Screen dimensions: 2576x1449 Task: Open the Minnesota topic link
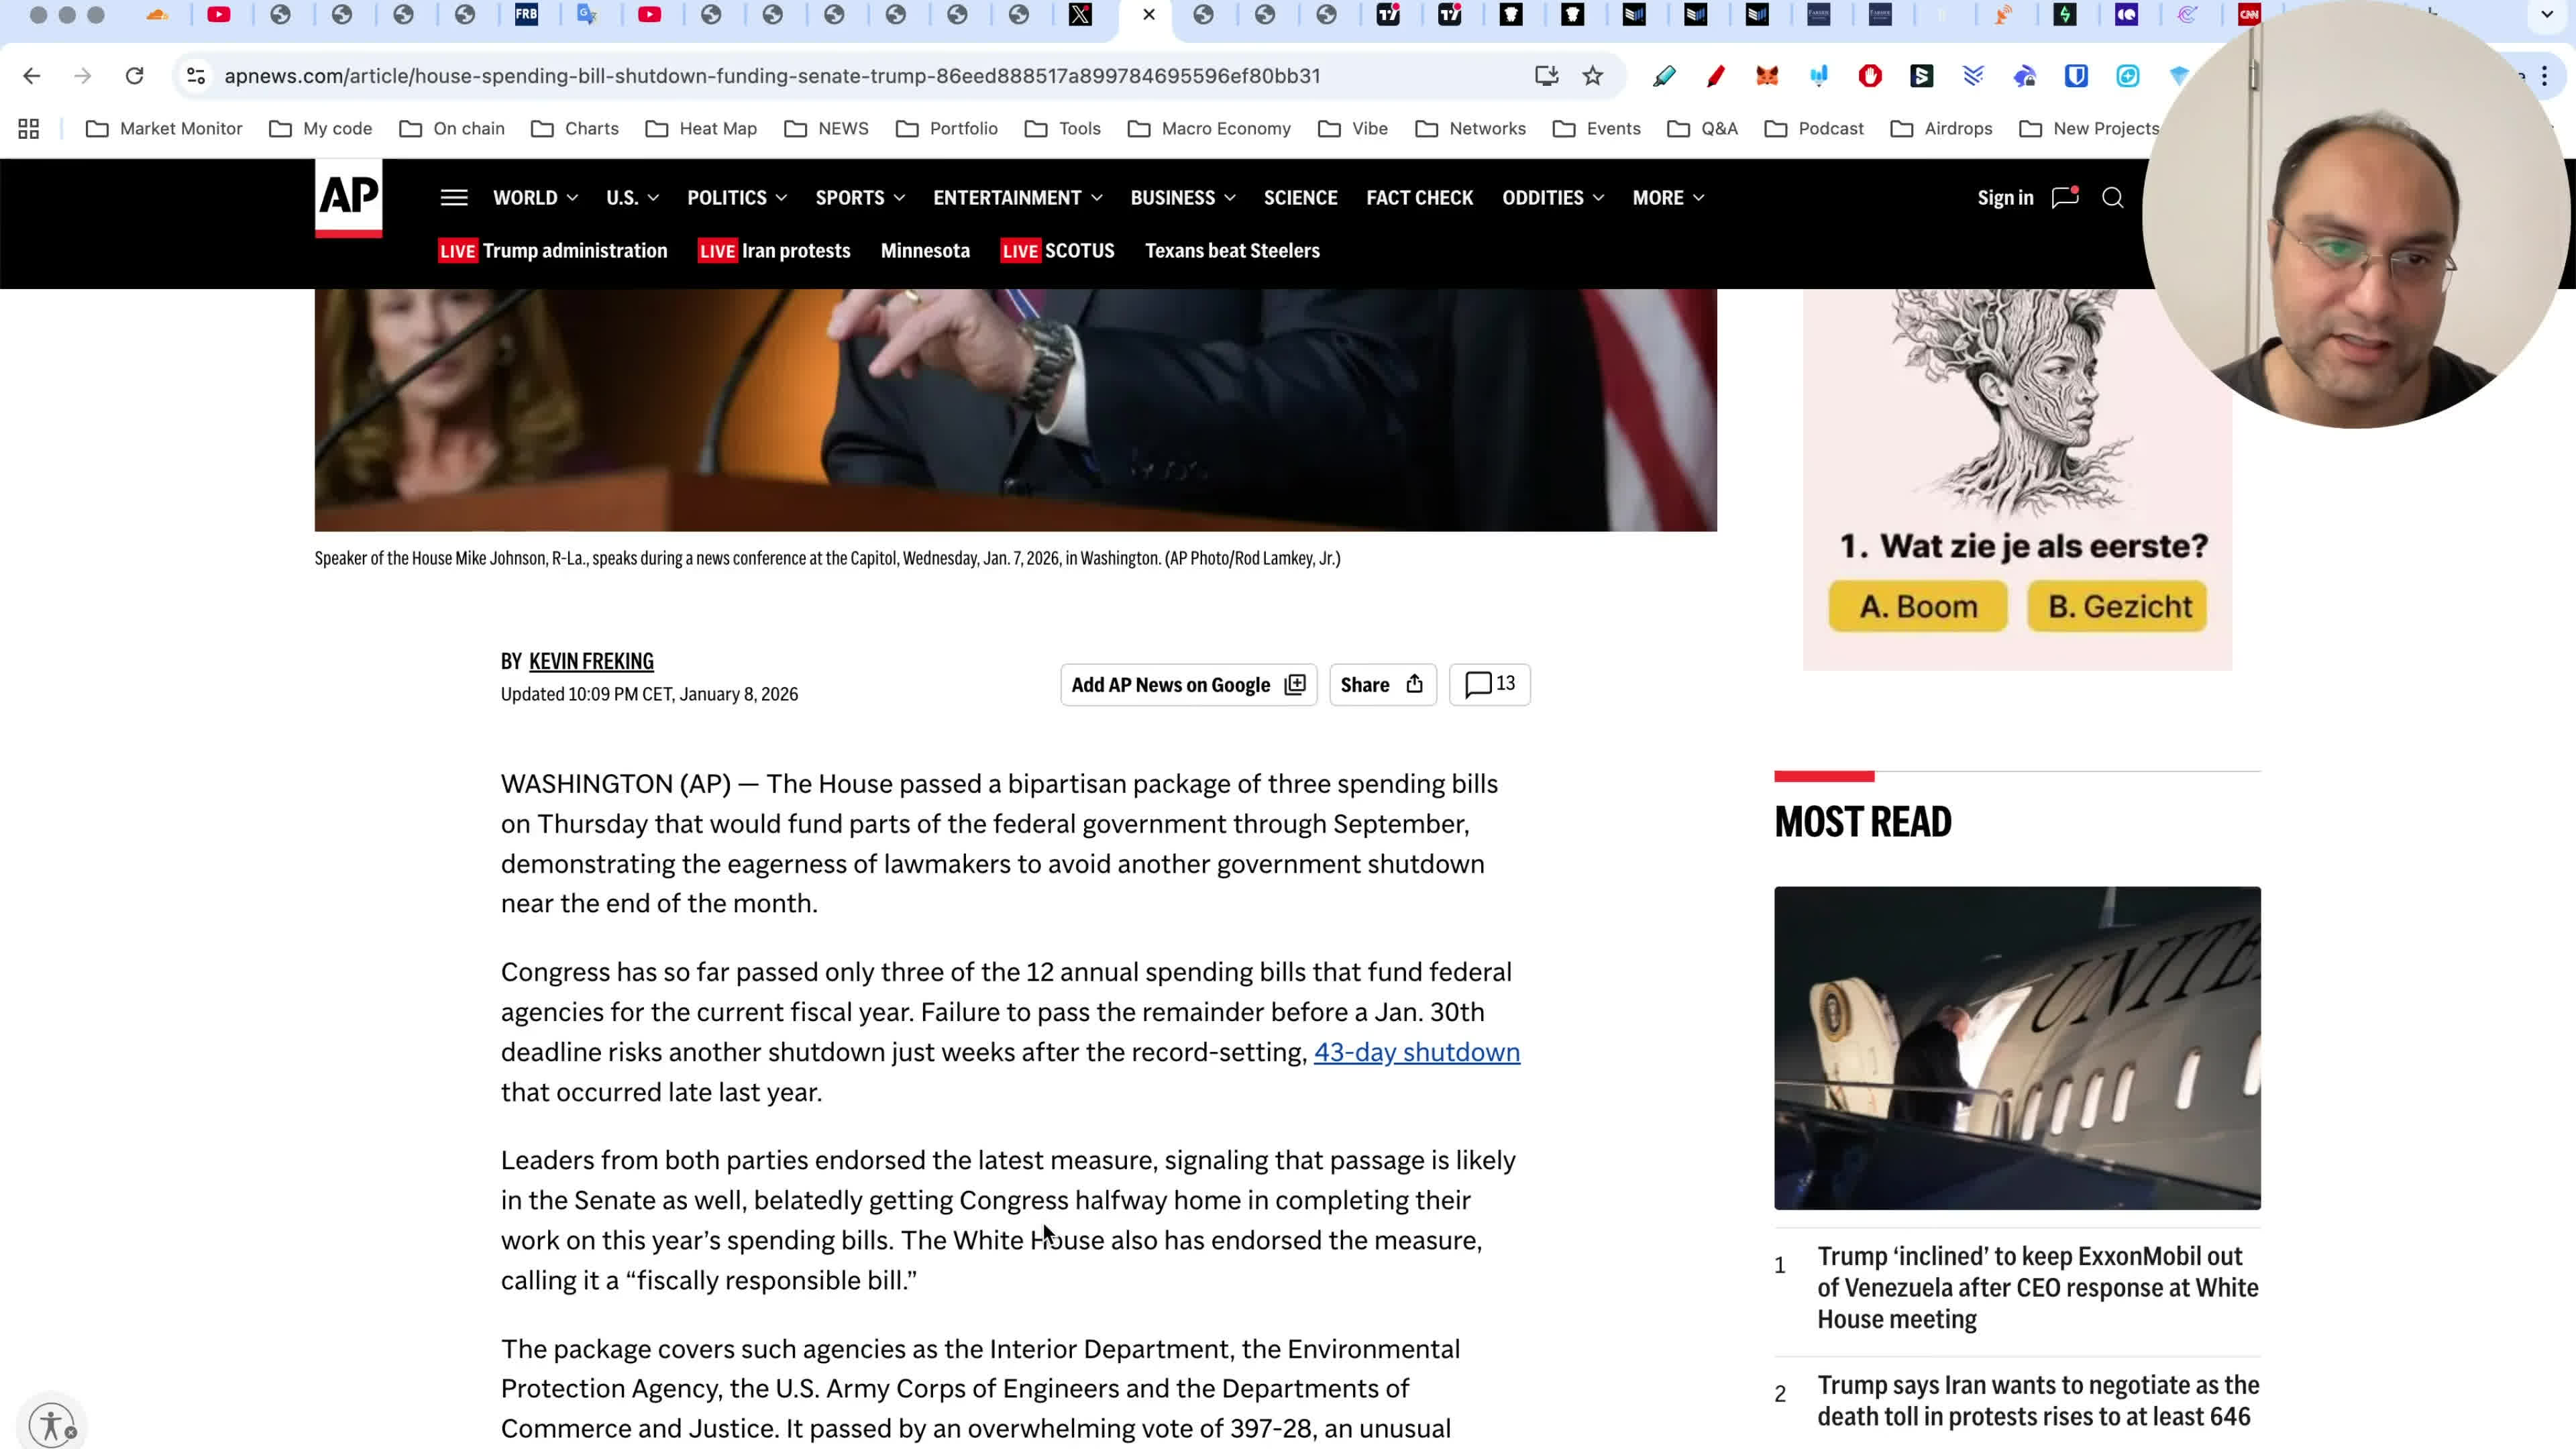(x=925, y=251)
